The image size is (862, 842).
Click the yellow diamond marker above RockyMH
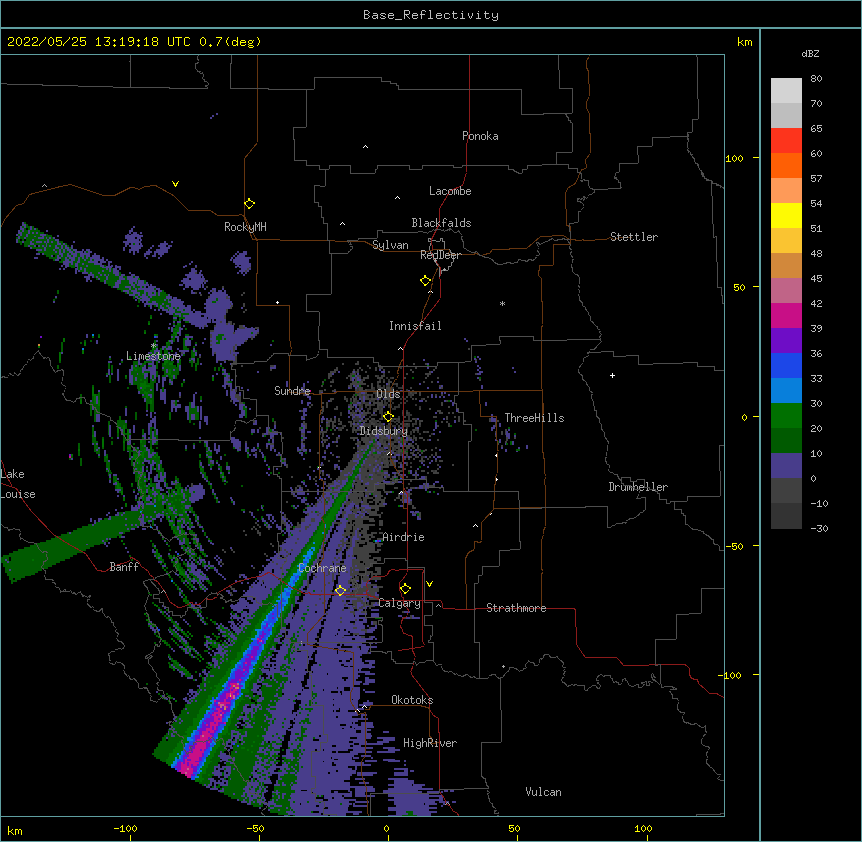[249, 204]
